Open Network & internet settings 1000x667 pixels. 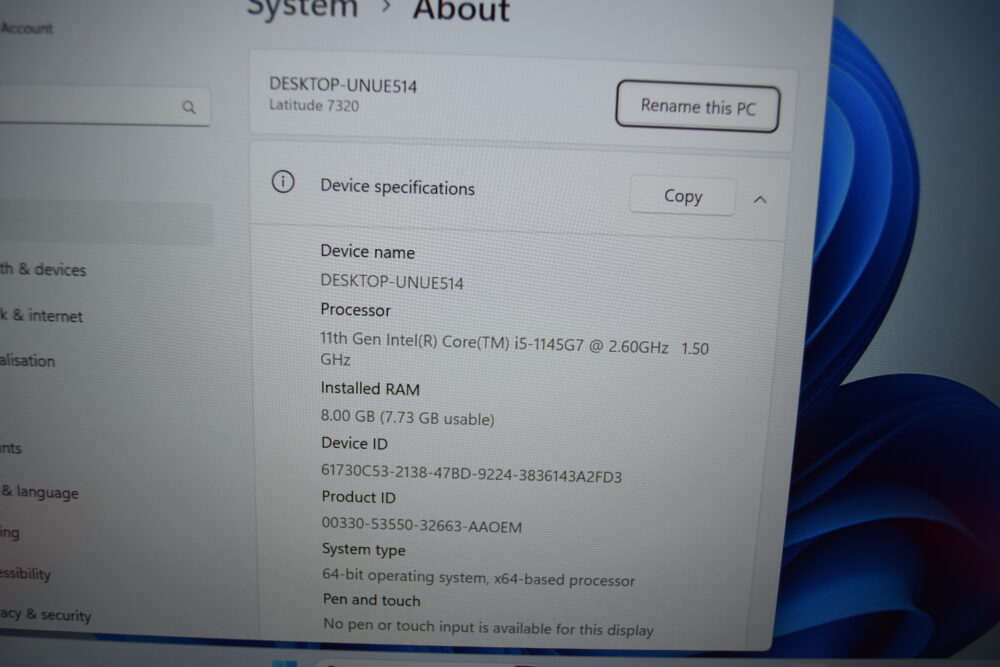[41, 315]
